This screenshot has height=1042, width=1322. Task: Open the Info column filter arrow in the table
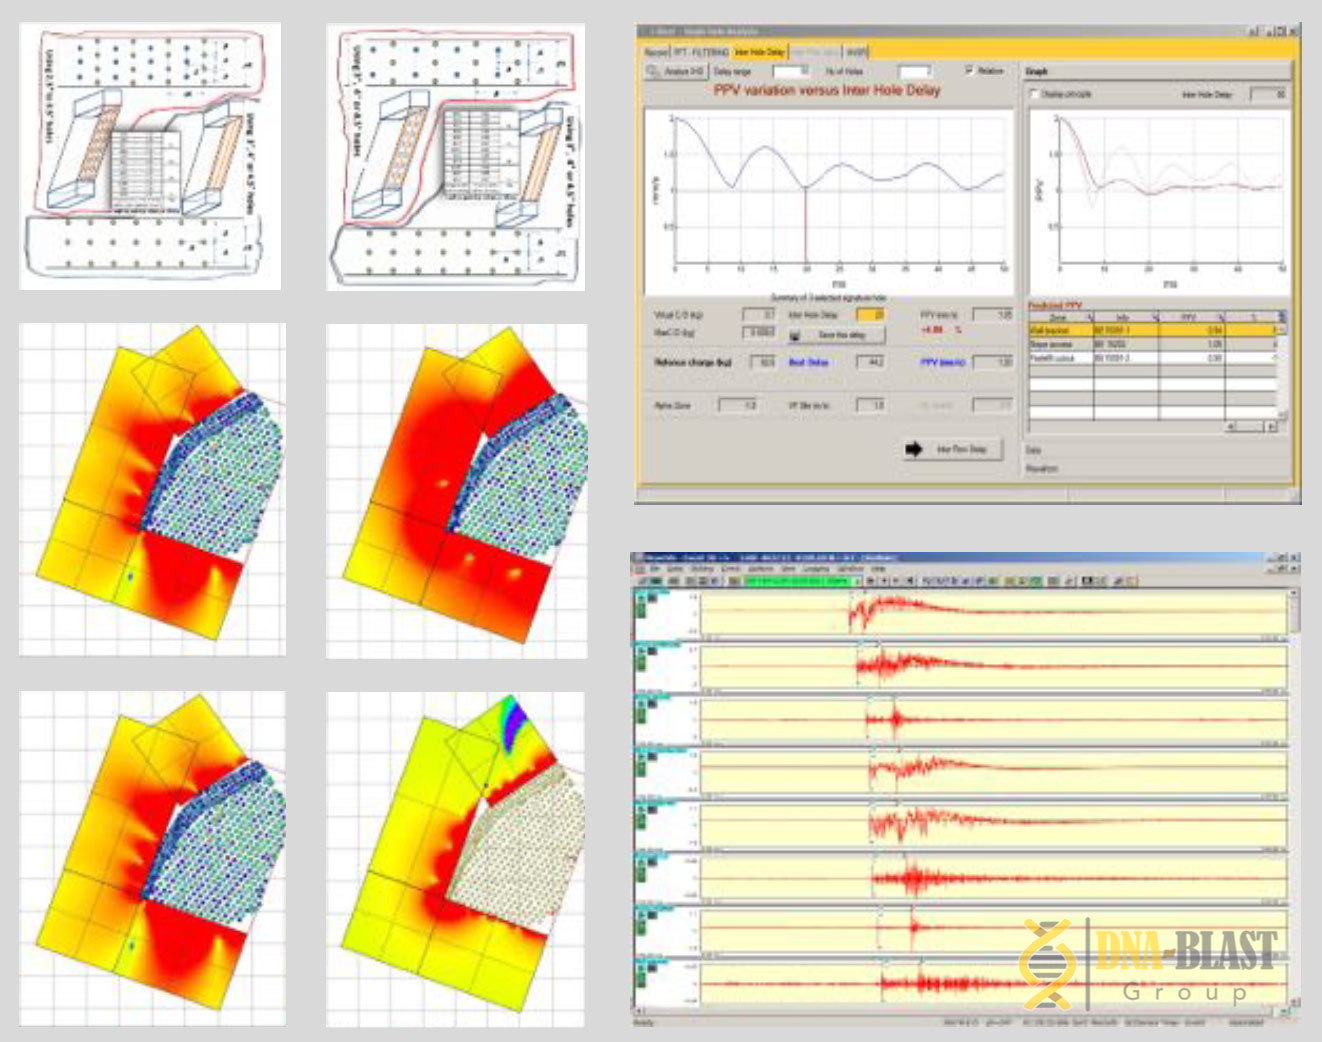point(1154,317)
